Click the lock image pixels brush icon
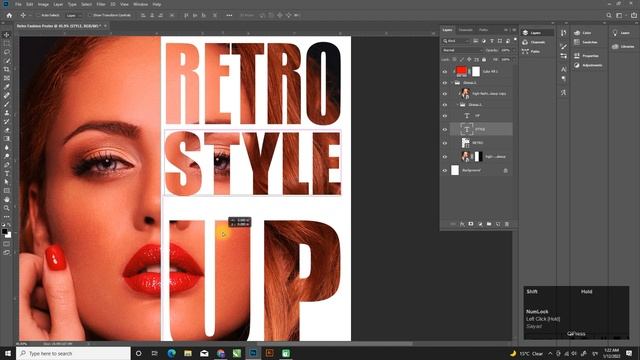640x360 pixels. click(x=462, y=60)
